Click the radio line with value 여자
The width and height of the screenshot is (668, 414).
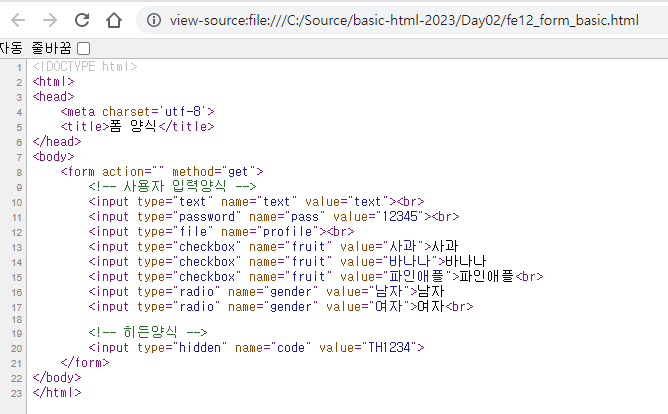(281, 307)
